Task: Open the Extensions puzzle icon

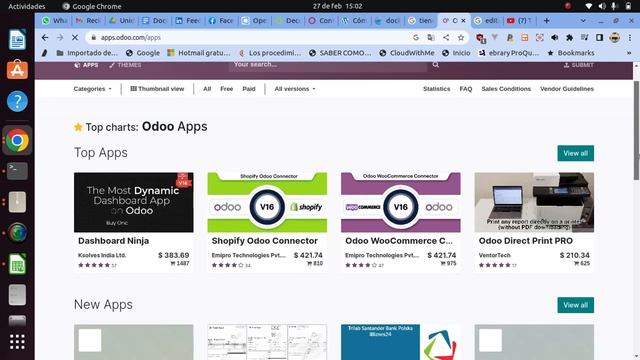Action: (x=569, y=38)
